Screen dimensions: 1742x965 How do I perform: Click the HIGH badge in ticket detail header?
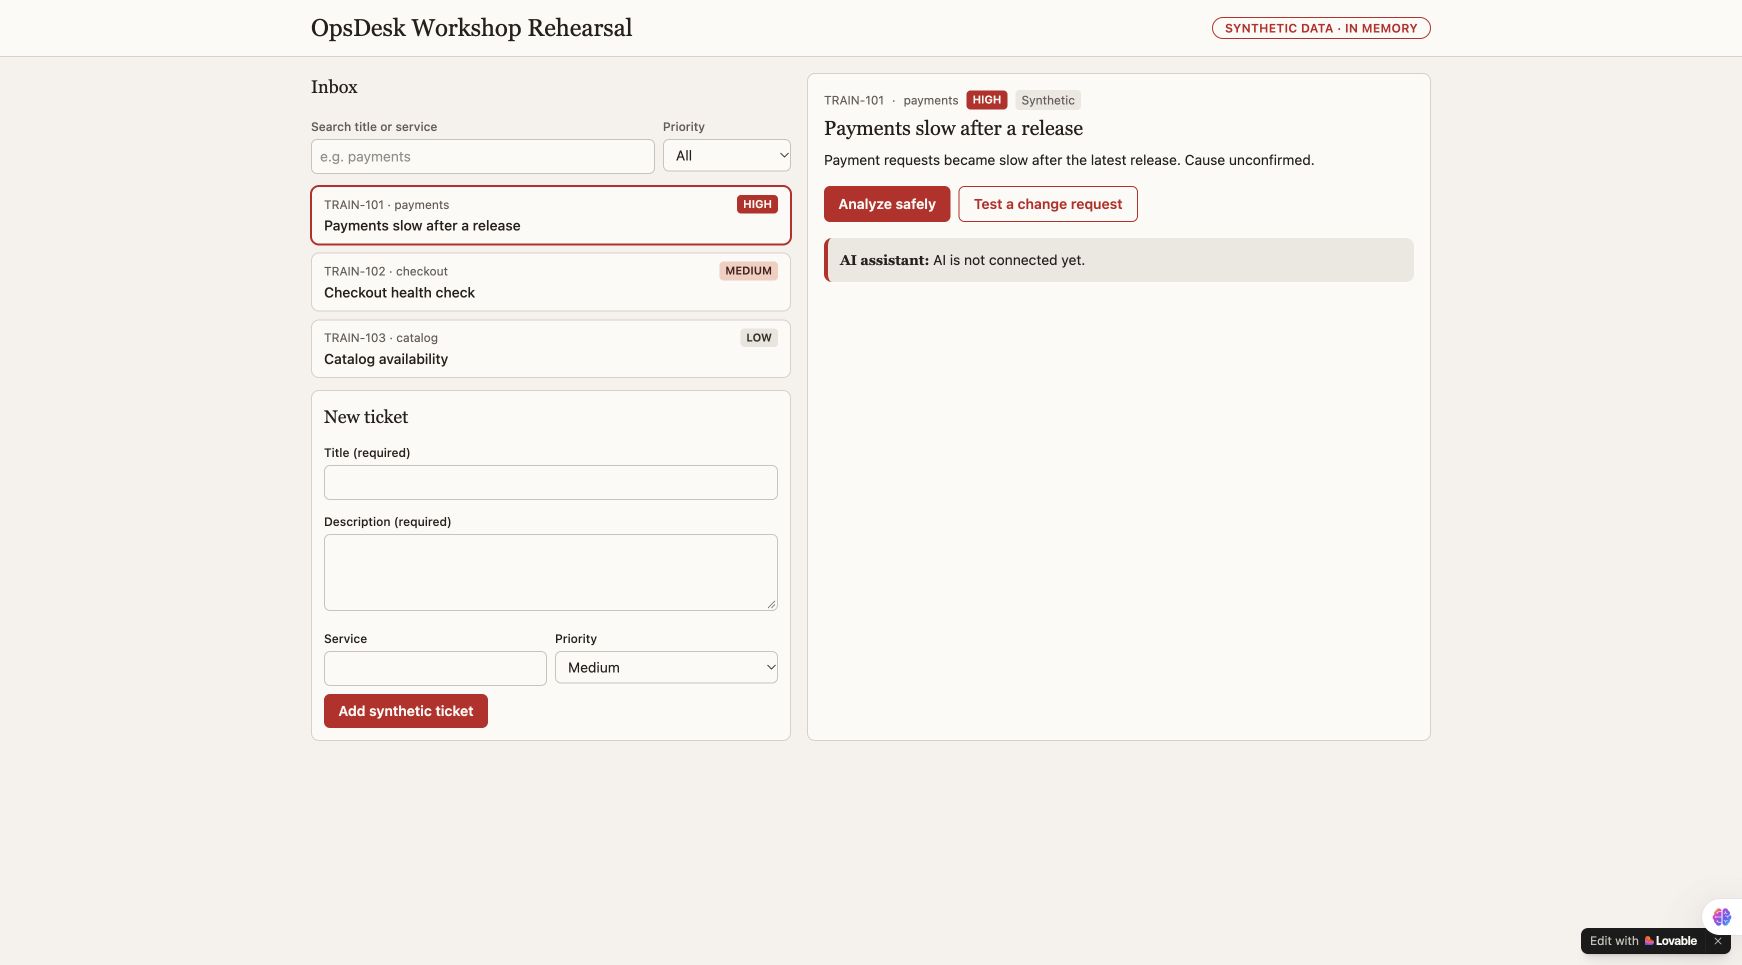(x=987, y=100)
